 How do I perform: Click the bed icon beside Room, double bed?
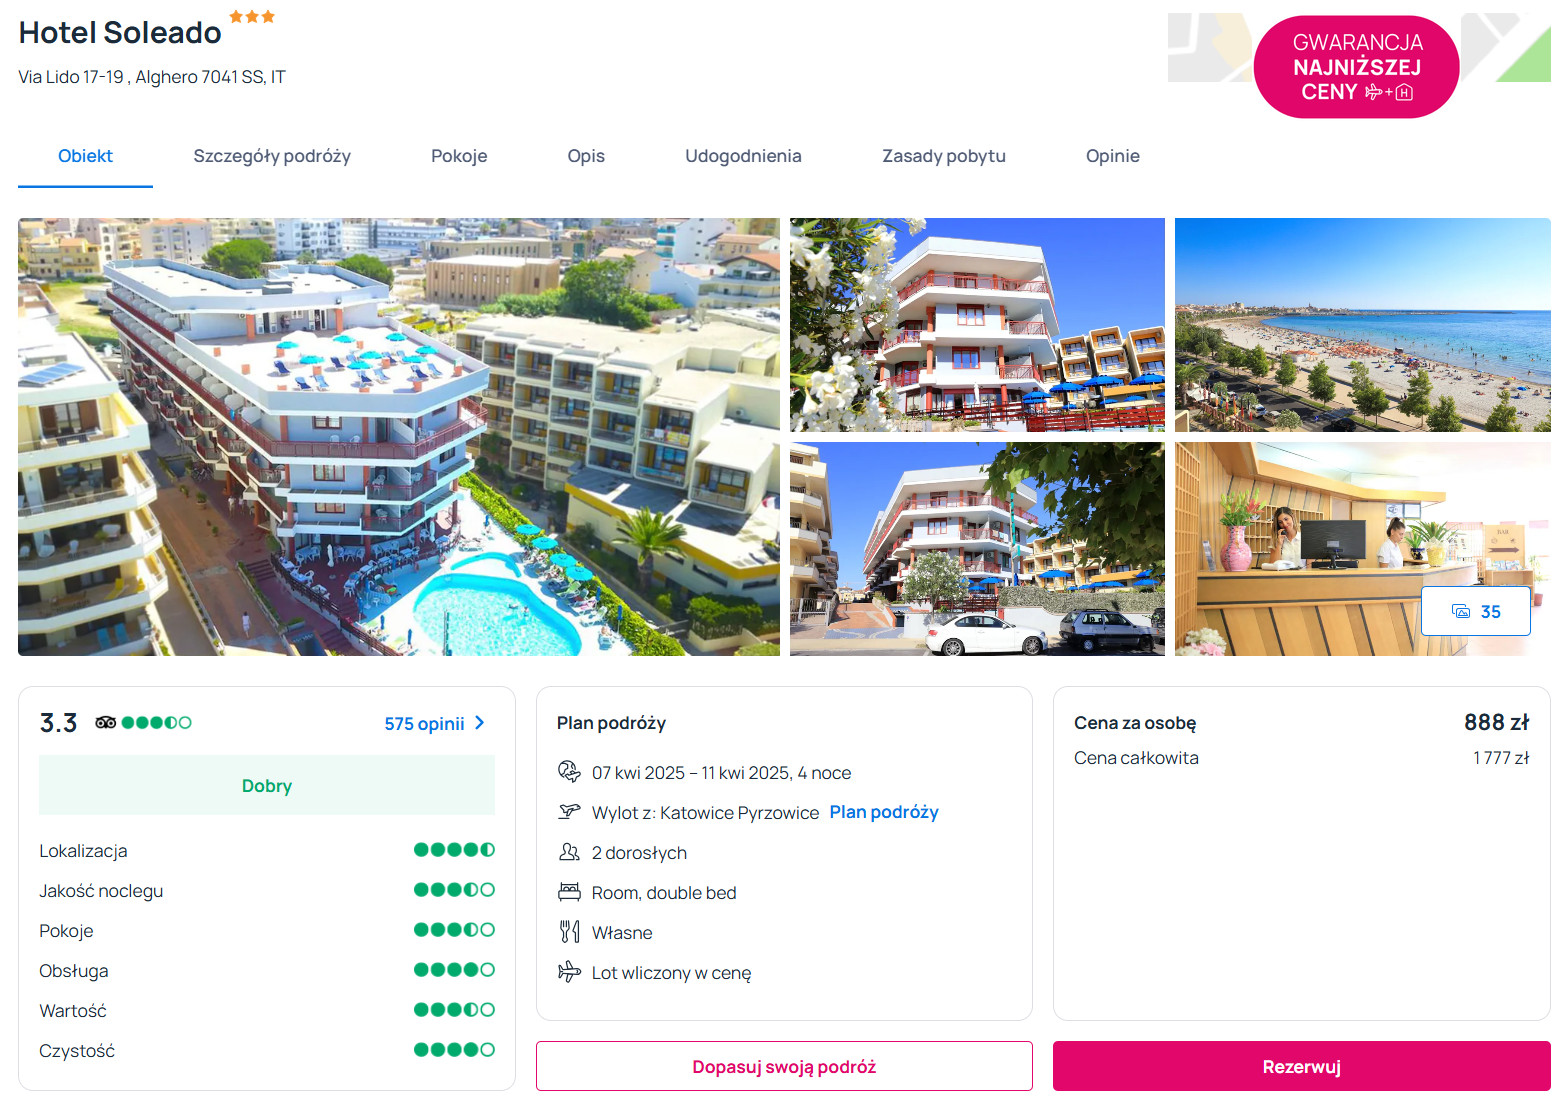[x=569, y=892]
